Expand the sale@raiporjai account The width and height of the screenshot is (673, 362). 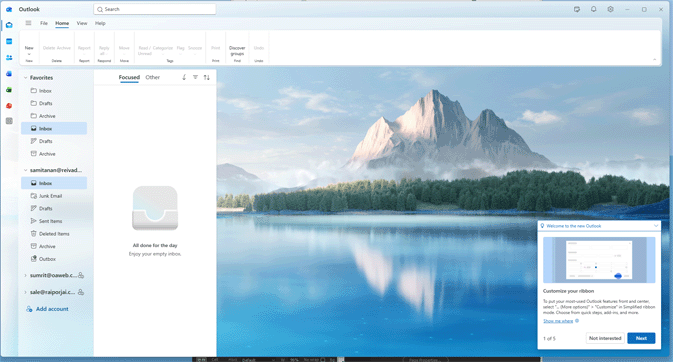[25, 292]
